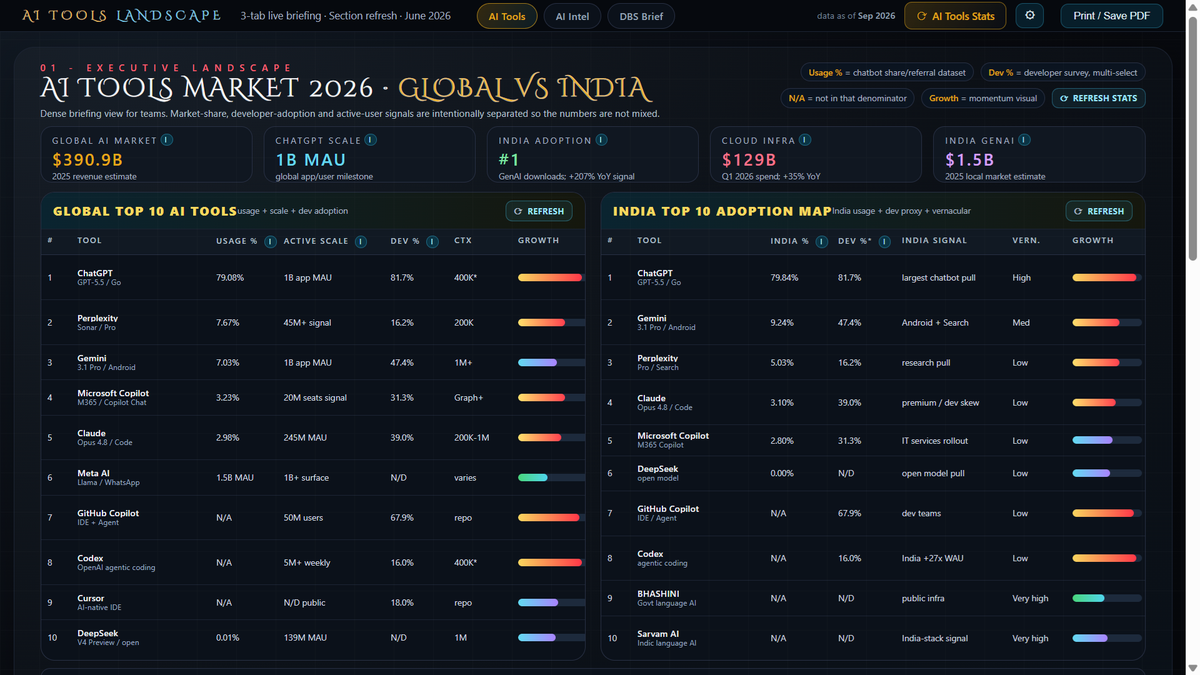Select Meta AI in global table

pyautogui.click(x=313, y=477)
